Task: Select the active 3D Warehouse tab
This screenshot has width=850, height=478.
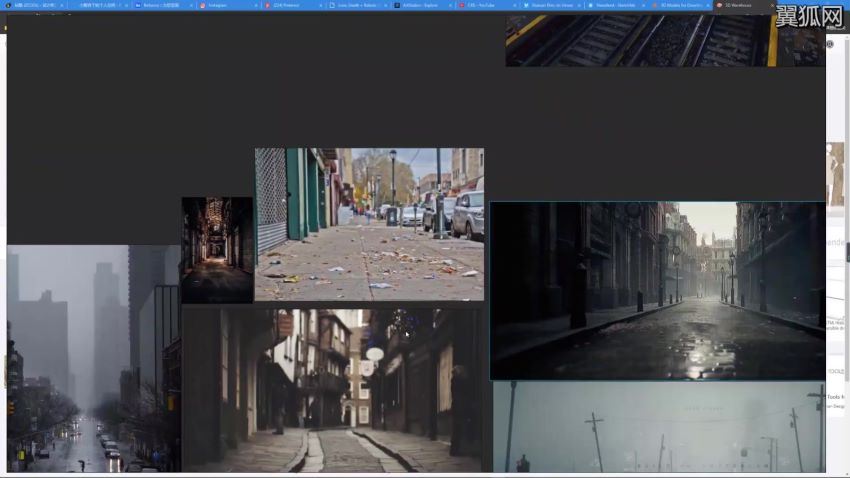Action: (740, 5)
